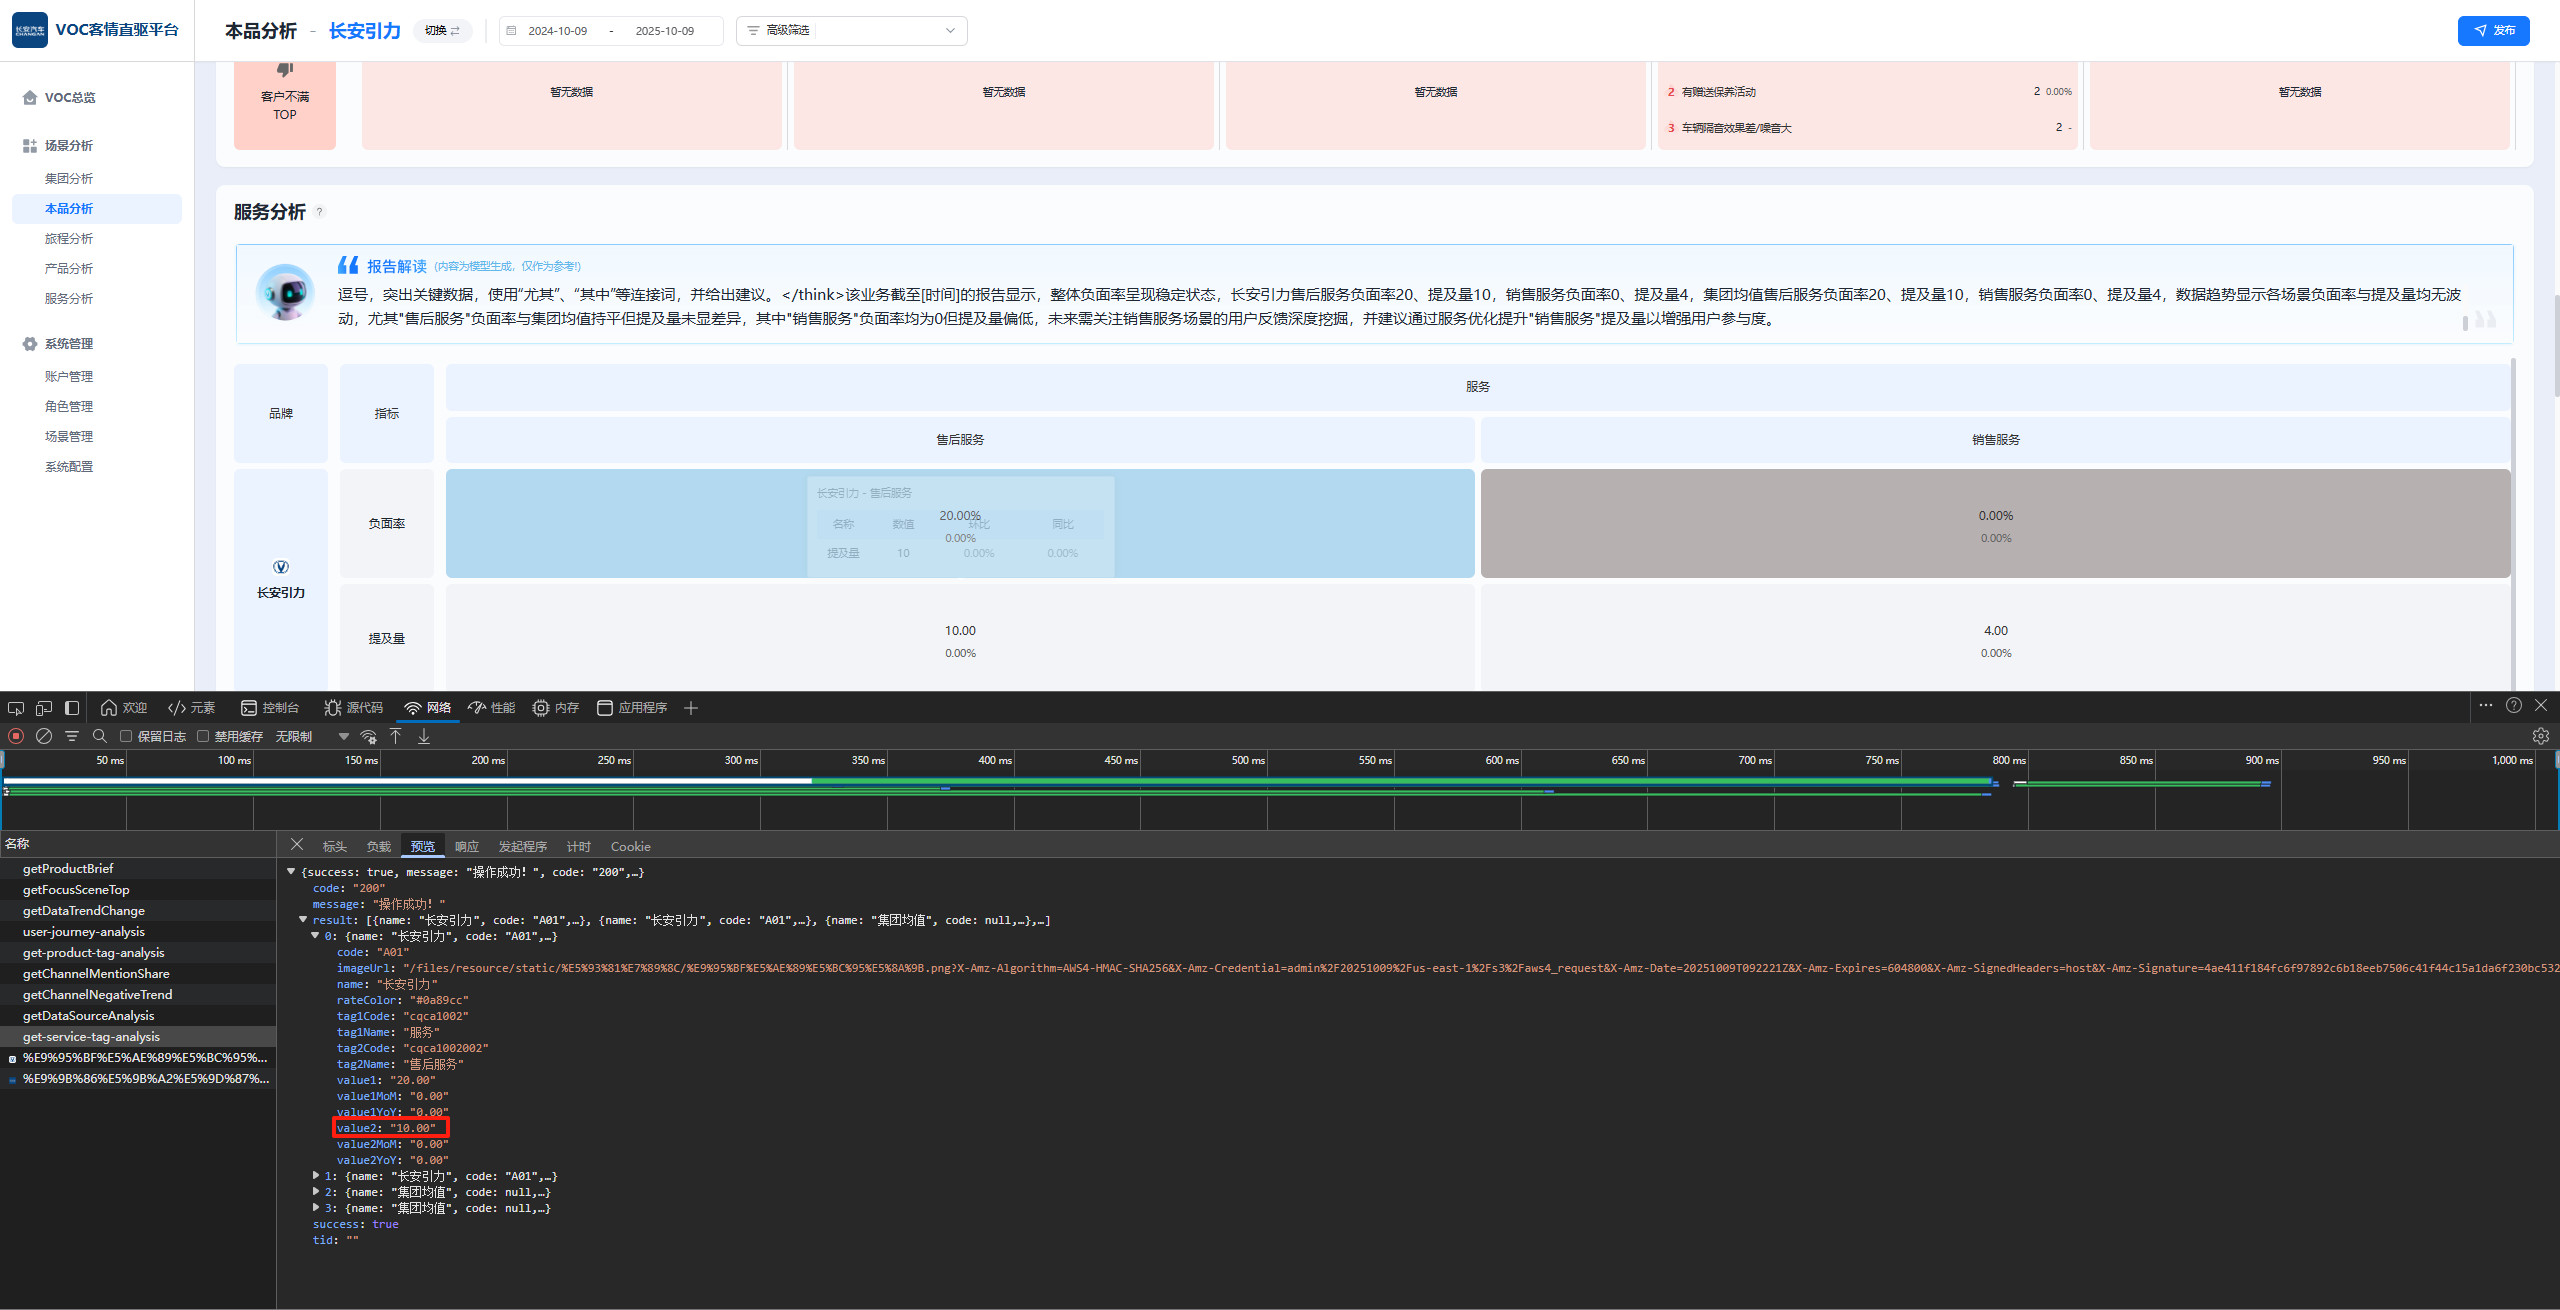Open network conditions settings icon
The image size is (2560, 1310).
369,737
